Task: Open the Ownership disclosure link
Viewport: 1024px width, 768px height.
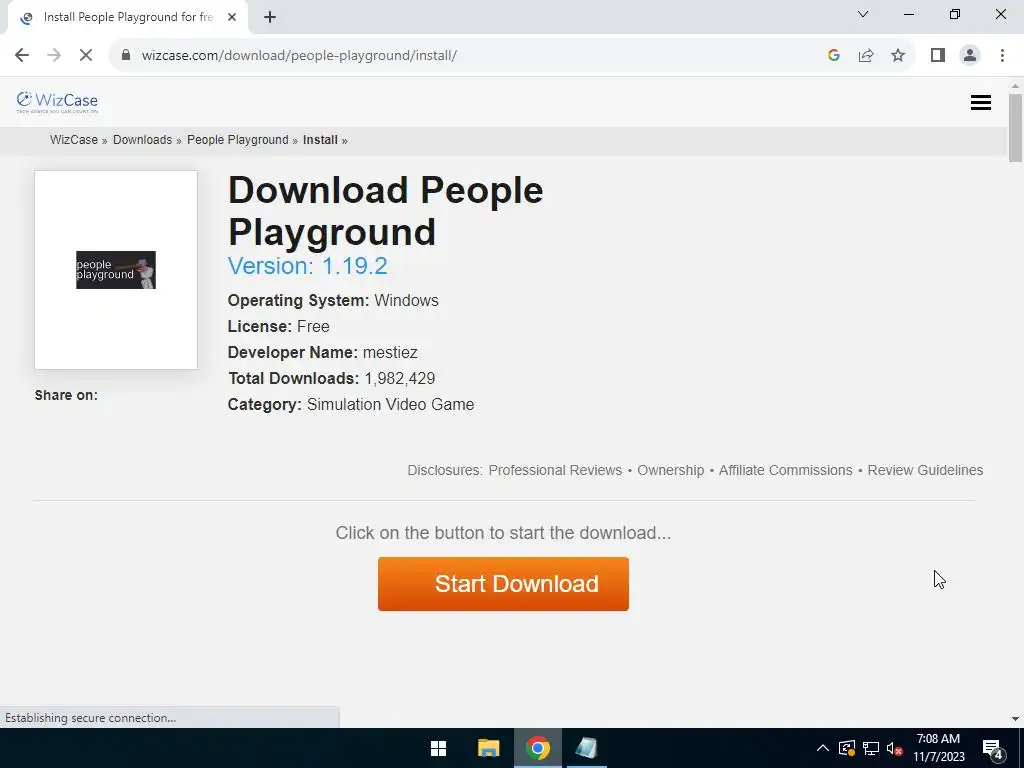Action: click(x=671, y=470)
